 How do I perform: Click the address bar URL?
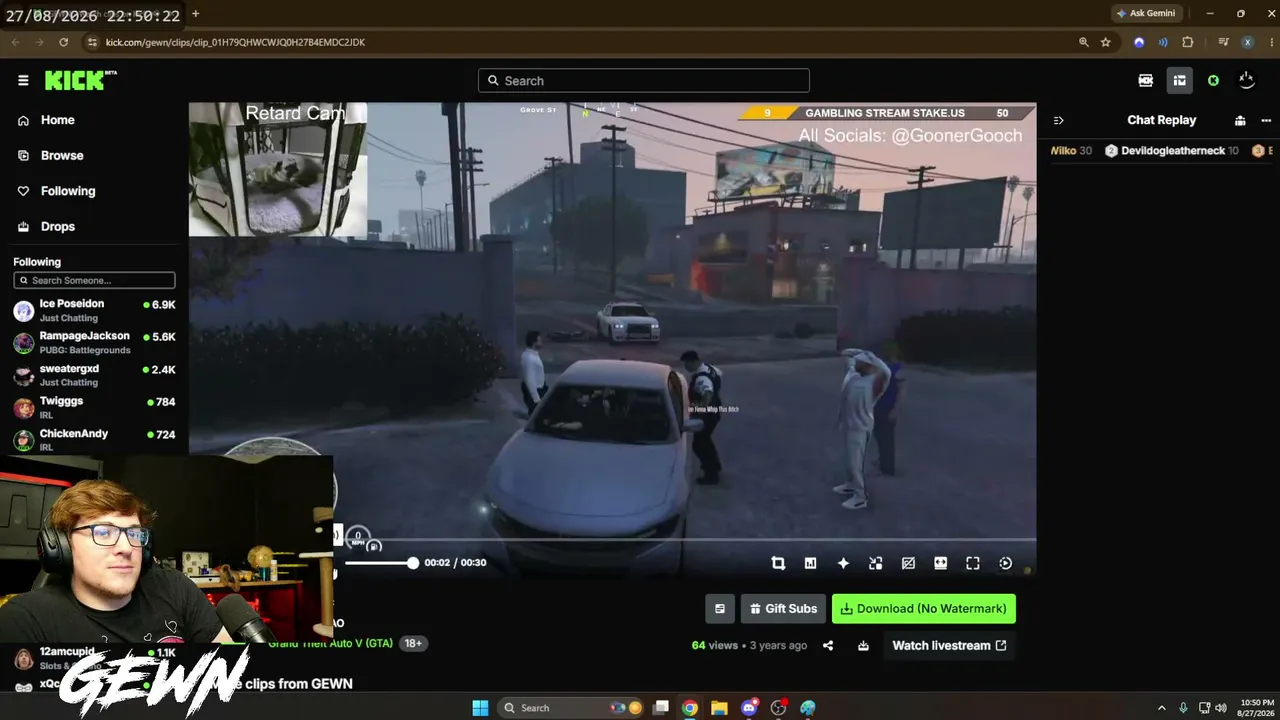(x=235, y=42)
